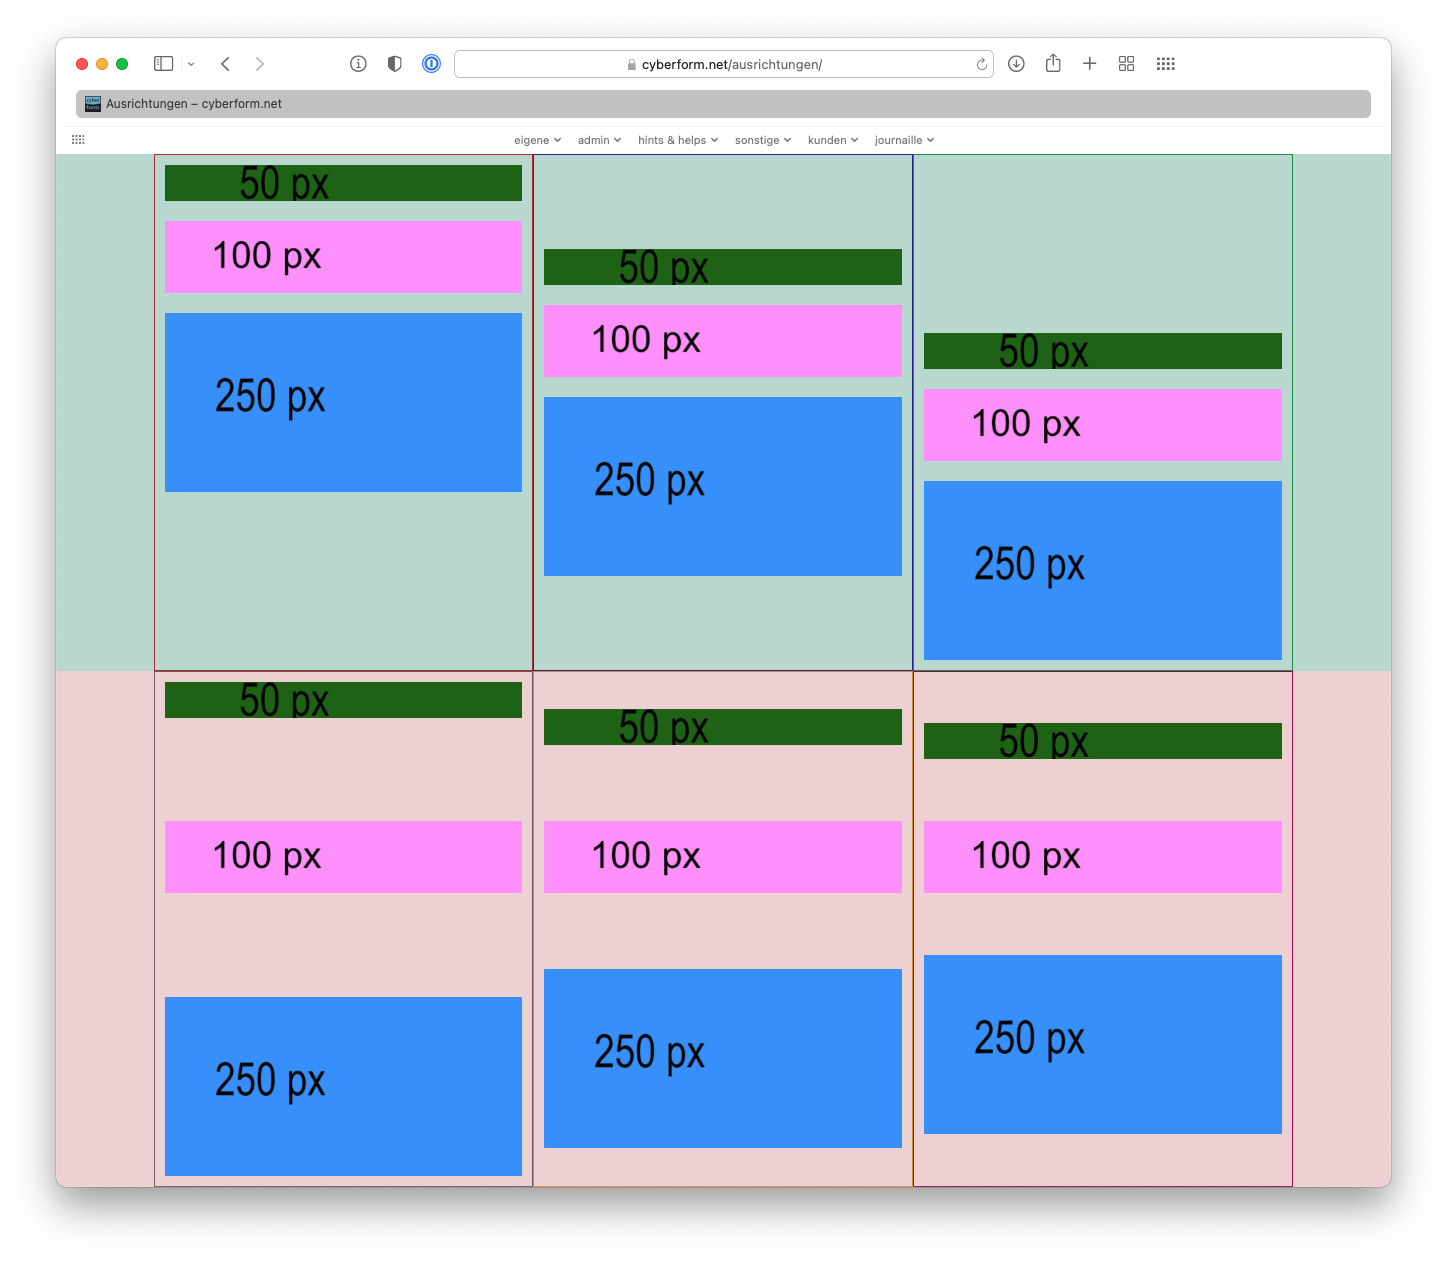
Task: Open the admin favorites folder
Action: point(599,140)
